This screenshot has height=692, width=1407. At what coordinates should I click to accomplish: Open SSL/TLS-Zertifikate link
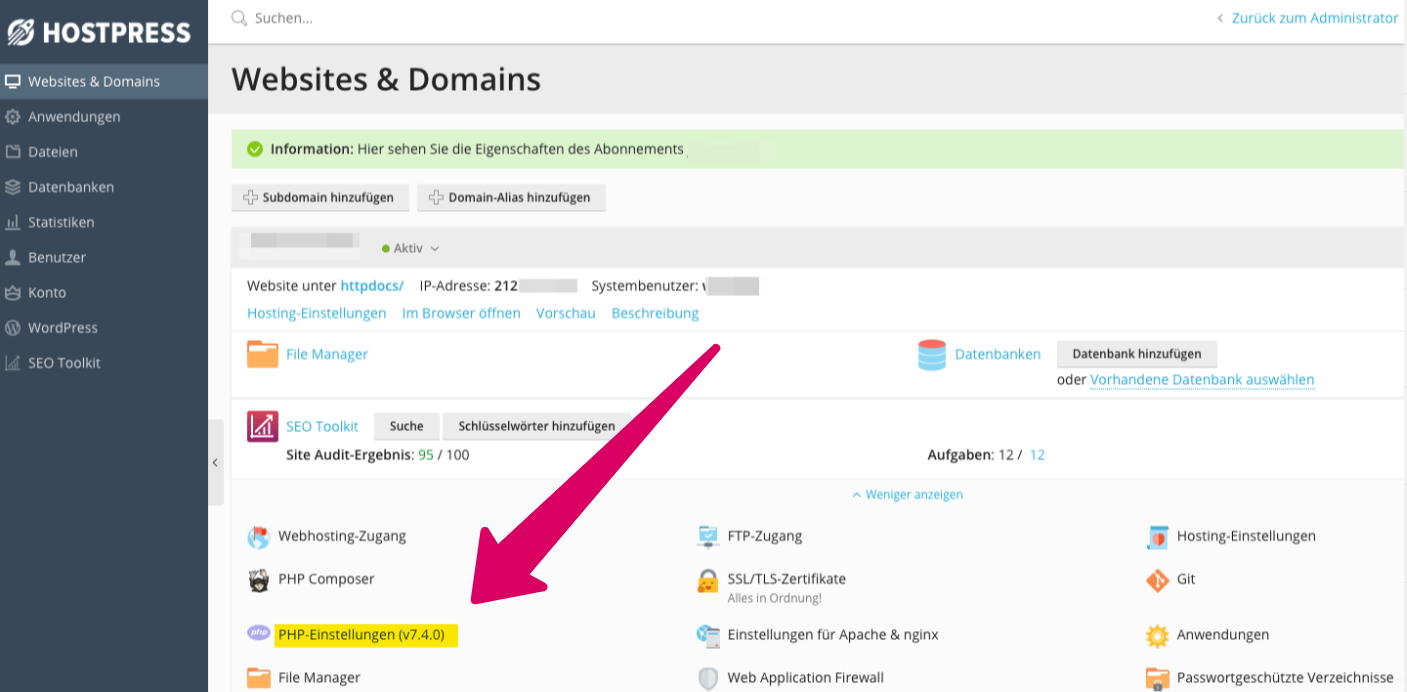pyautogui.click(x=787, y=579)
